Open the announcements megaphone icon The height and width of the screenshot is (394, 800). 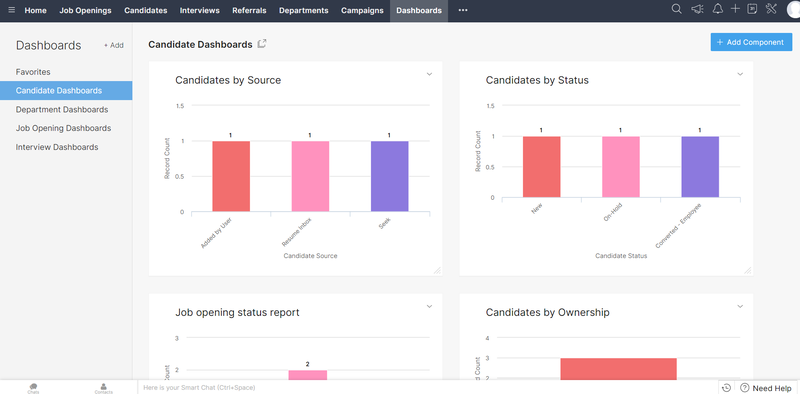[x=697, y=9]
